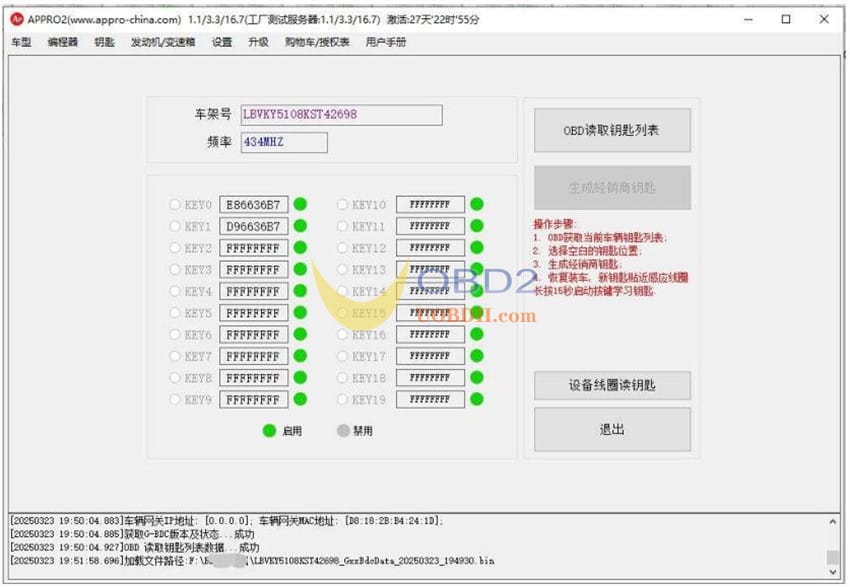
Task: Select the KEY6 radio button
Action: coord(175,334)
